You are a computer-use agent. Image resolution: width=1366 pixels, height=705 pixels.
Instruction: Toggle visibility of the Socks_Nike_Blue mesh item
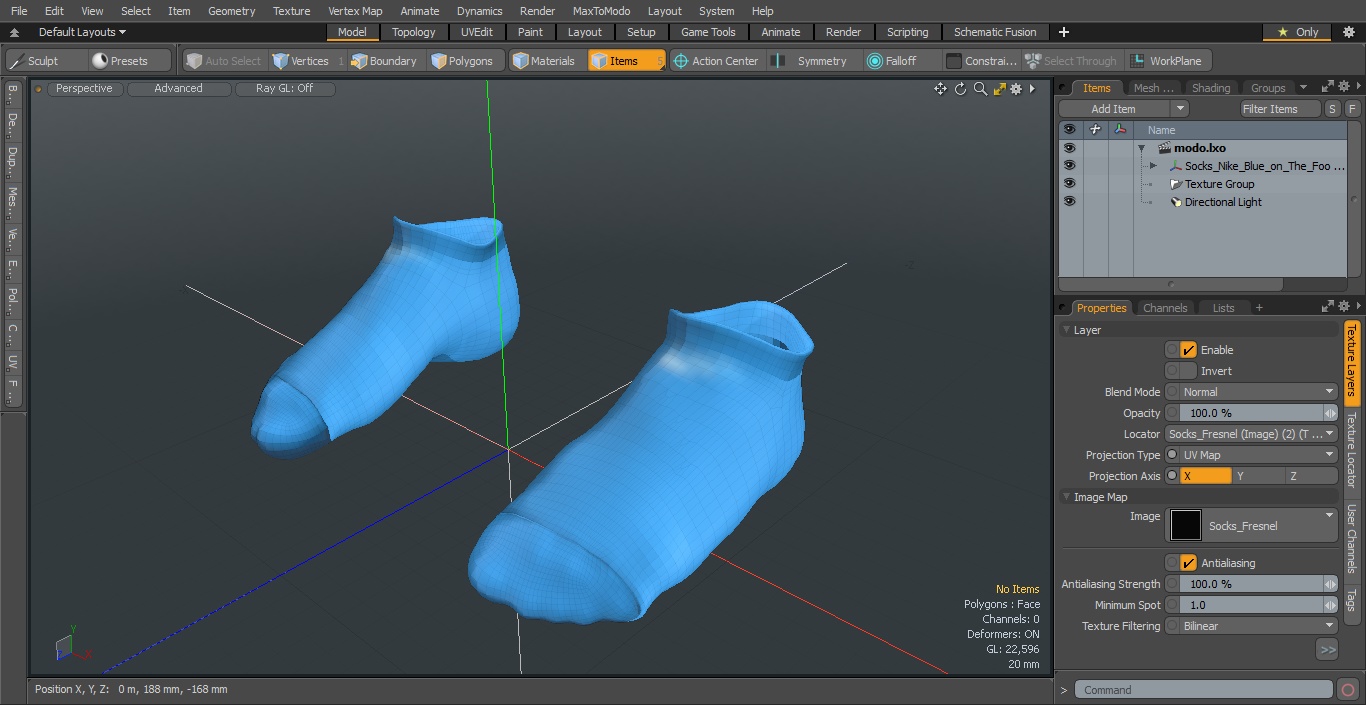coord(1069,166)
